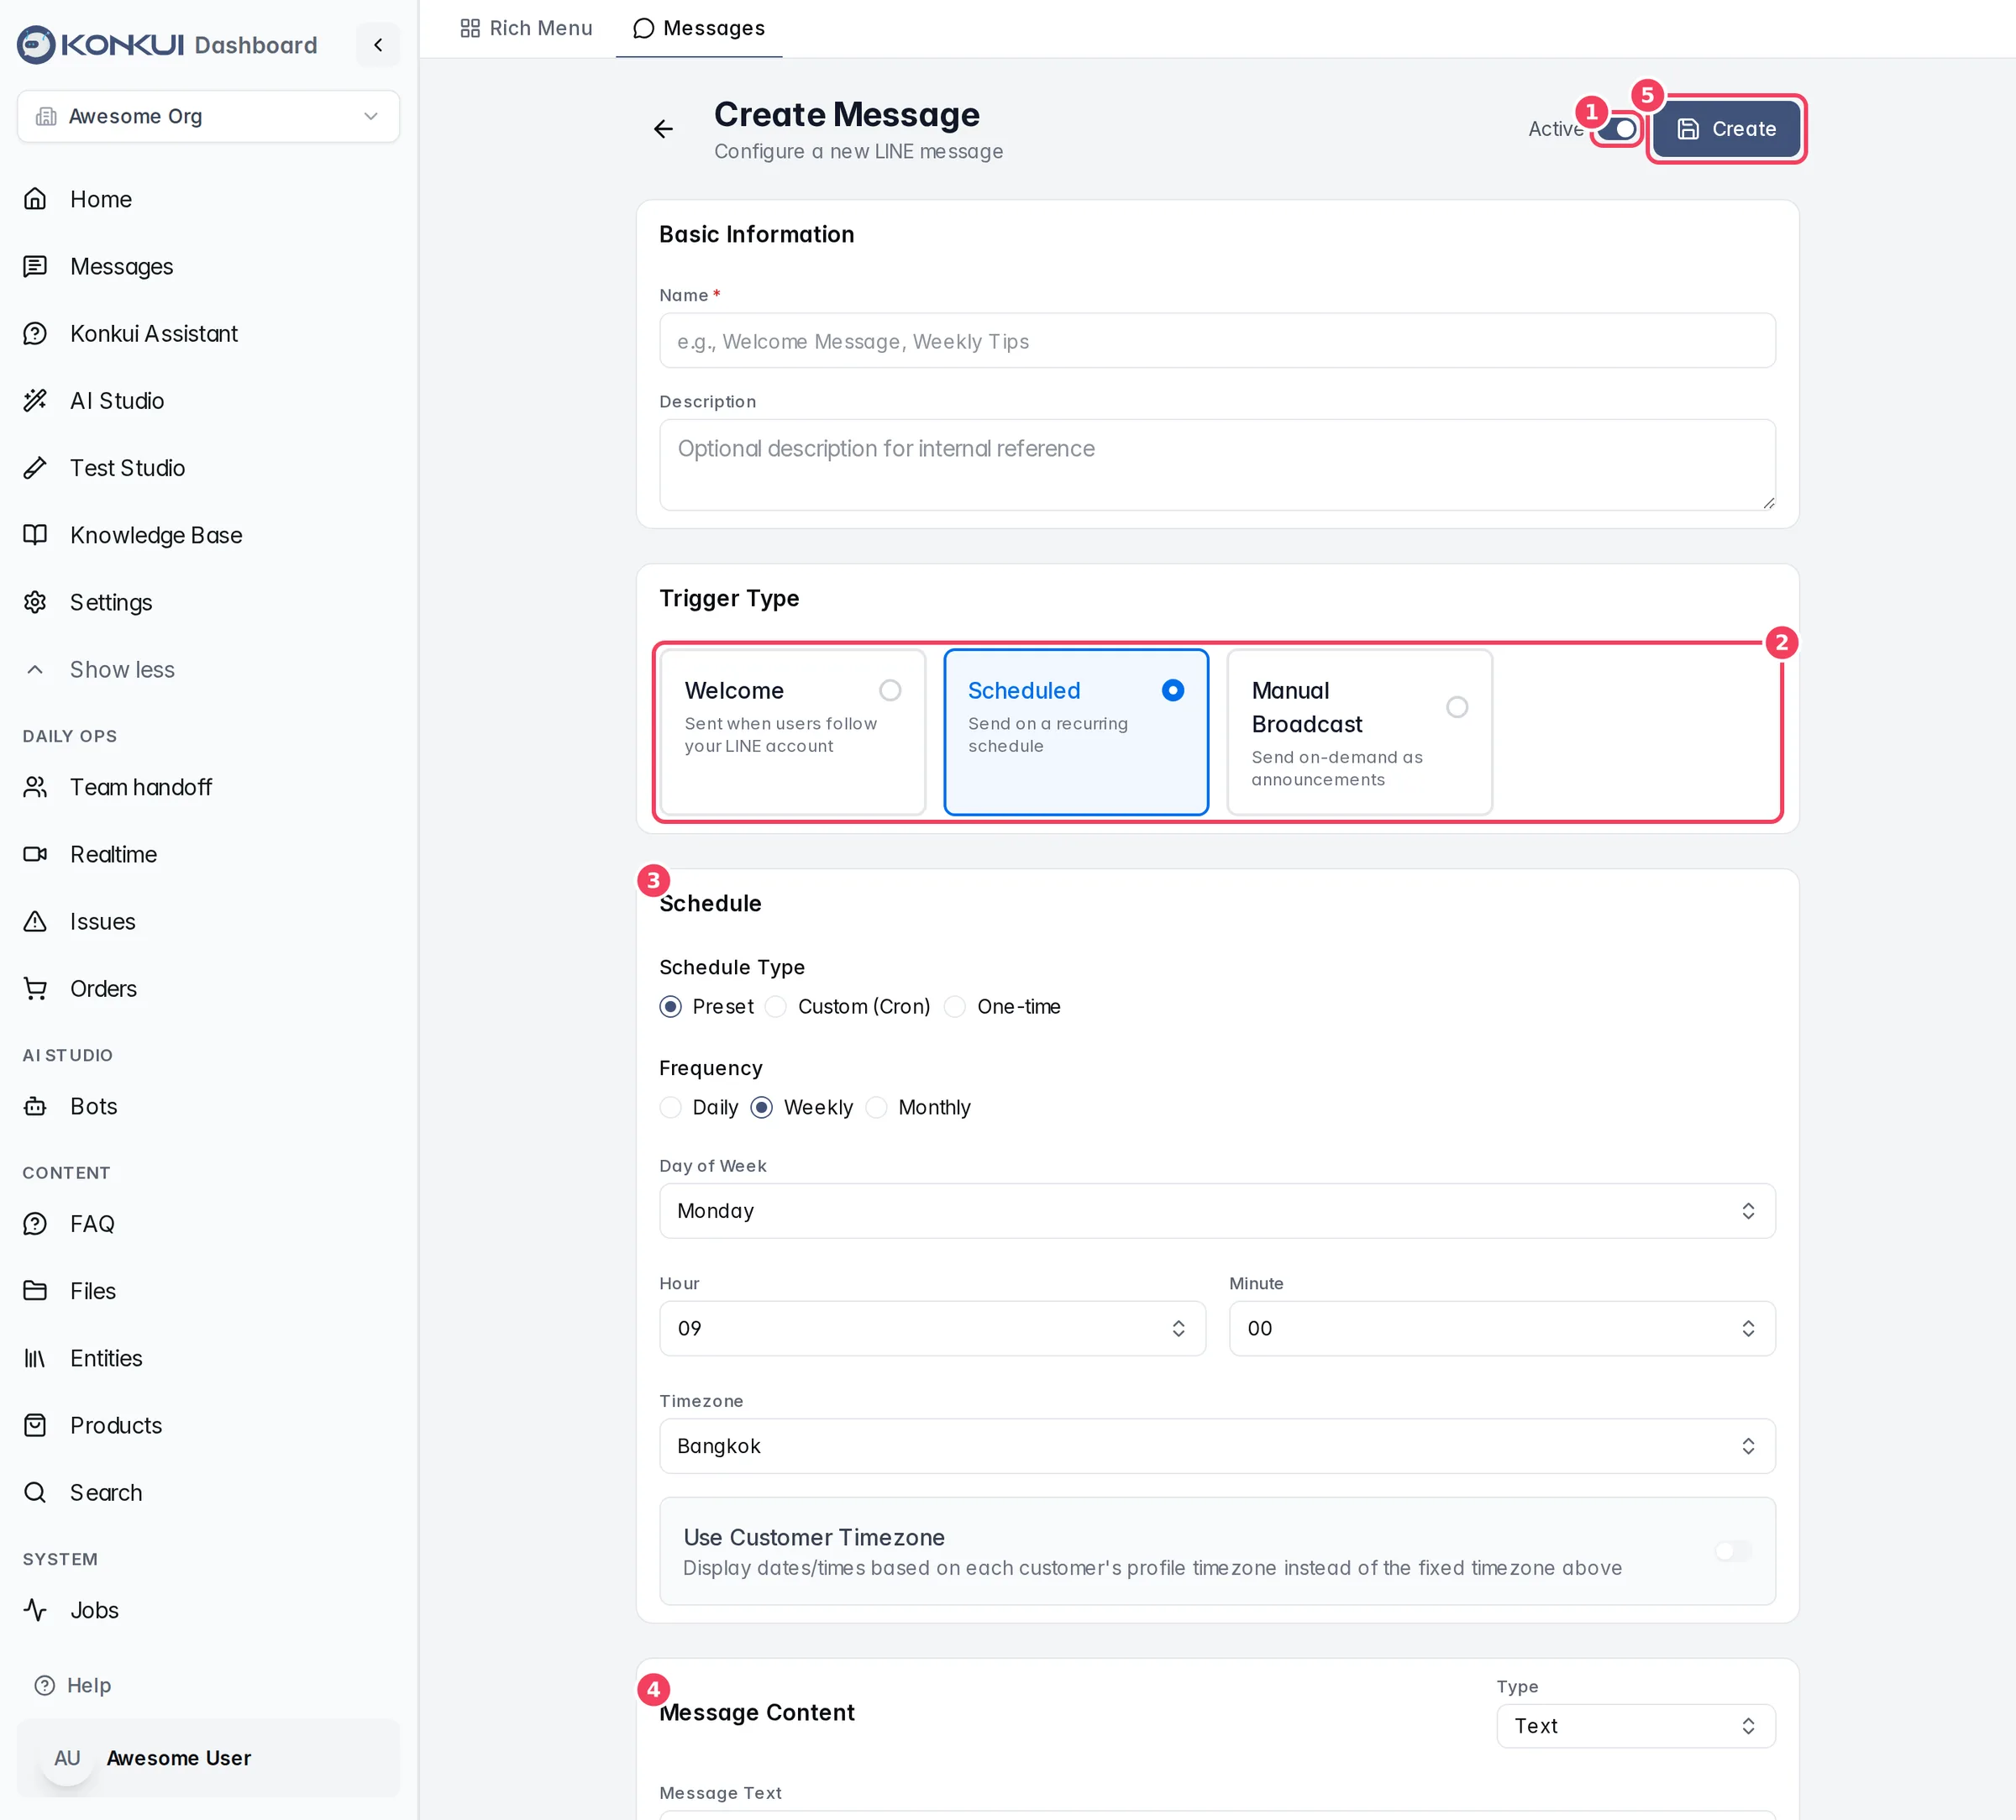Click the Name input field
Viewport: 2016px width, 1820px height.
tap(1217, 341)
